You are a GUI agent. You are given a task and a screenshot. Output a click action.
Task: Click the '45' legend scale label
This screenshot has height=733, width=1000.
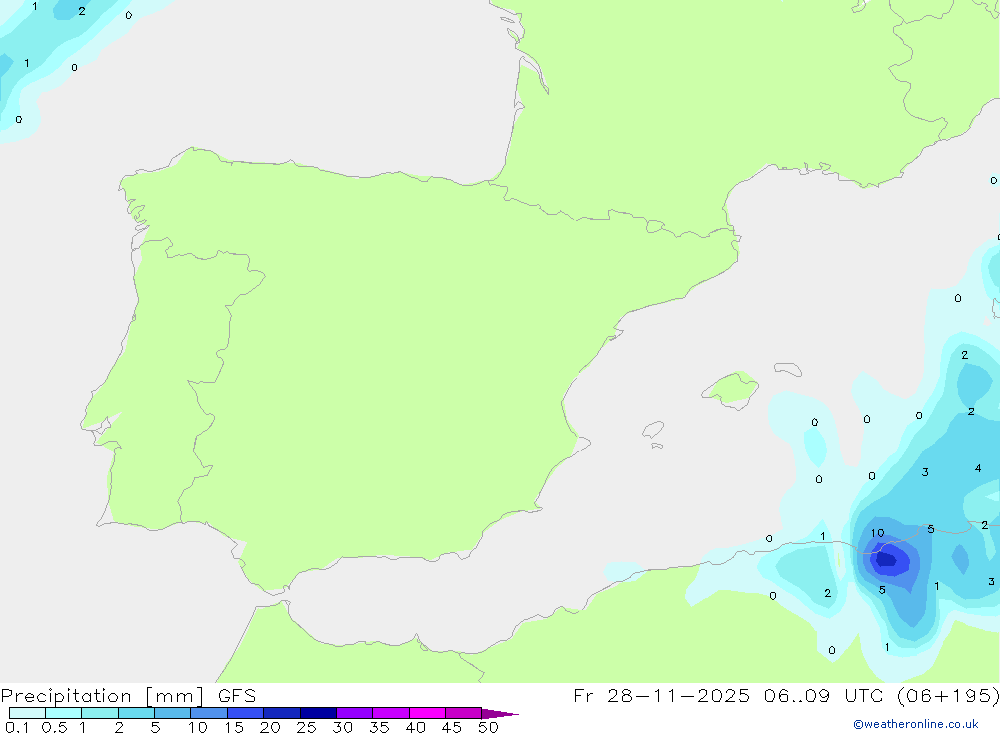[452, 727]
